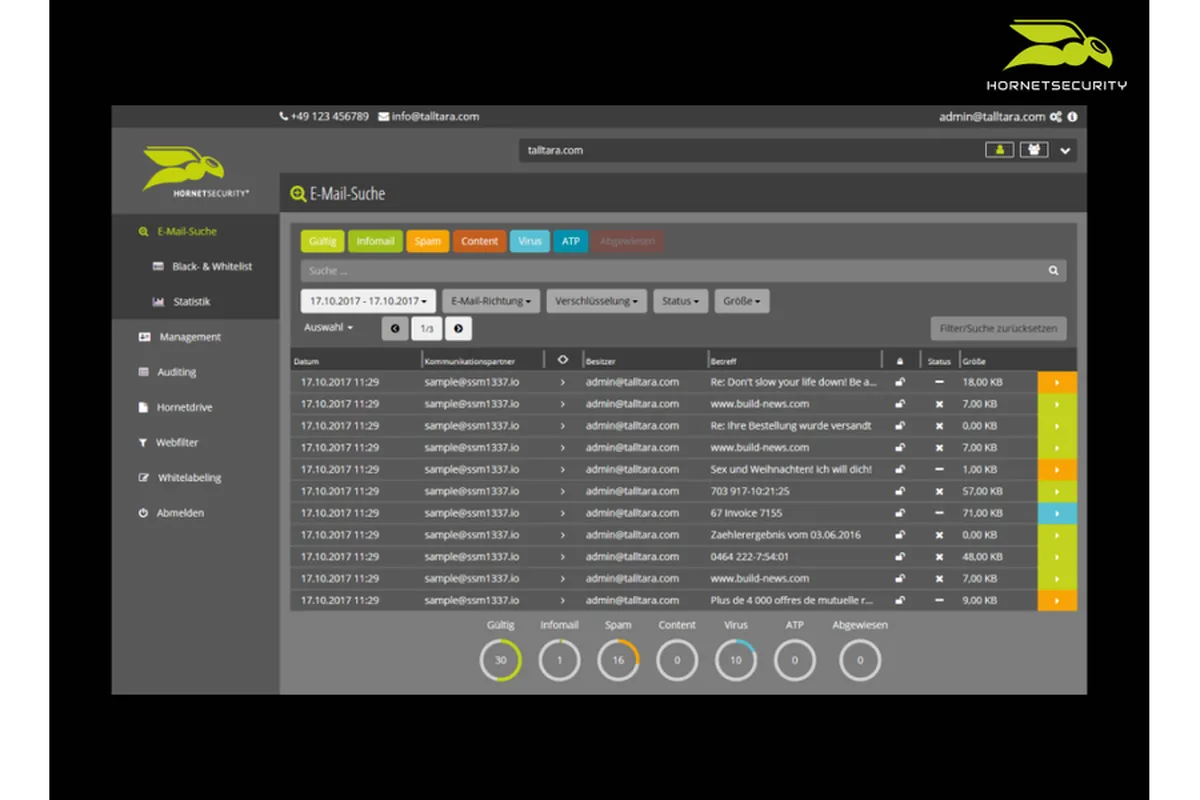
Task: Open Statistik in the sidebar
Action: coord(191,302)
